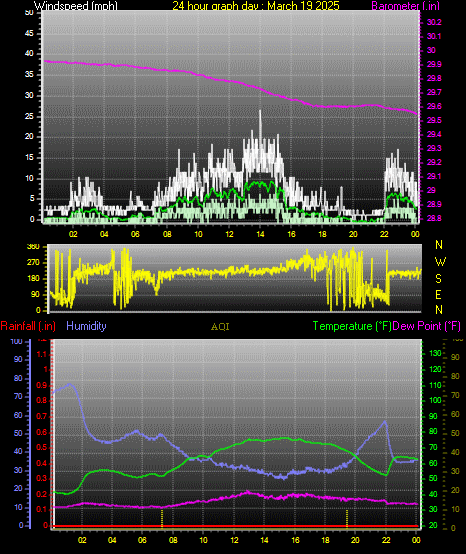The height and width of the screenshot is (554, 466).
Task: Click the blue "Humidity" legend label
Action: pos(86,326)
